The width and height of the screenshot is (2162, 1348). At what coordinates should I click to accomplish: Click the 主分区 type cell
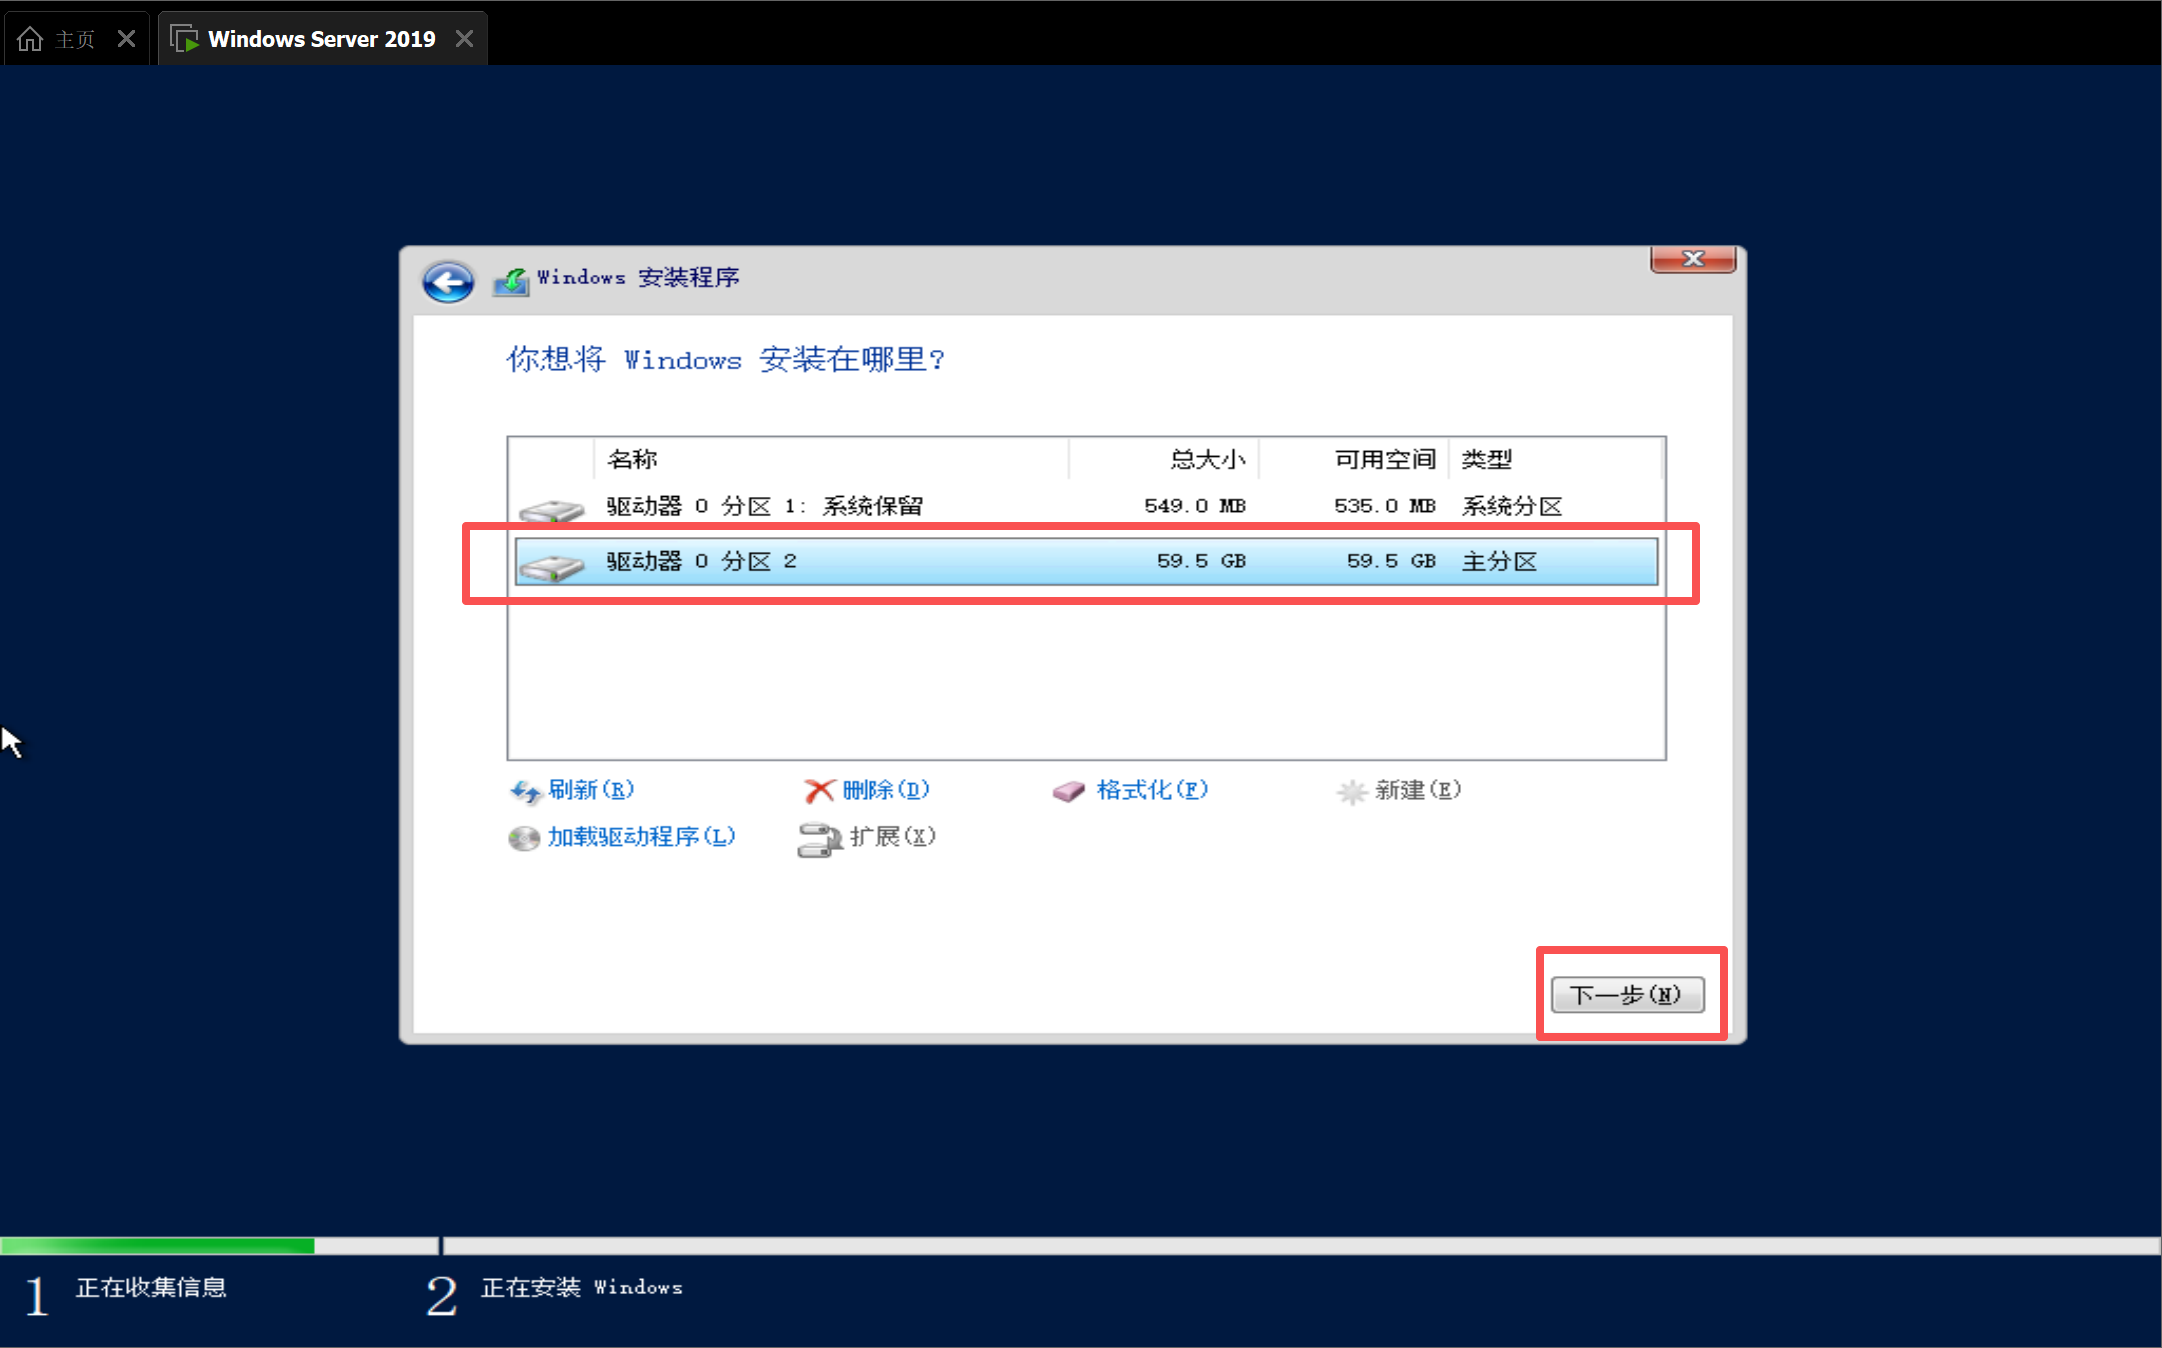point(1499,561)
